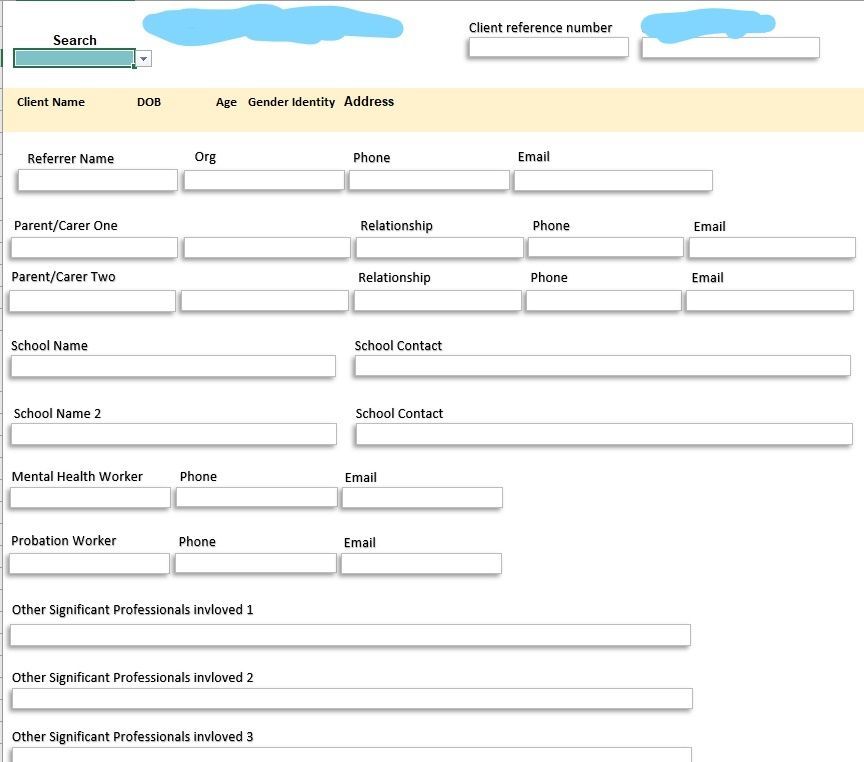Click Probation Worker Phone box
The width and height of the screenshot is (864, 762).
tap(256, 563)
